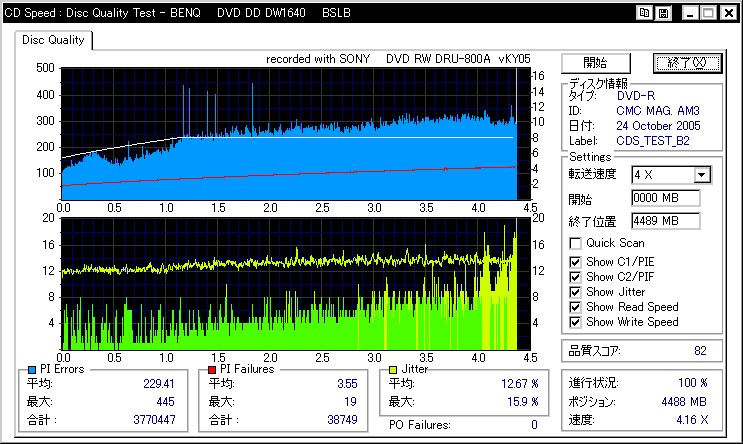
Task: Uncheck Show C1/PIE option
Action: point(575,262)
